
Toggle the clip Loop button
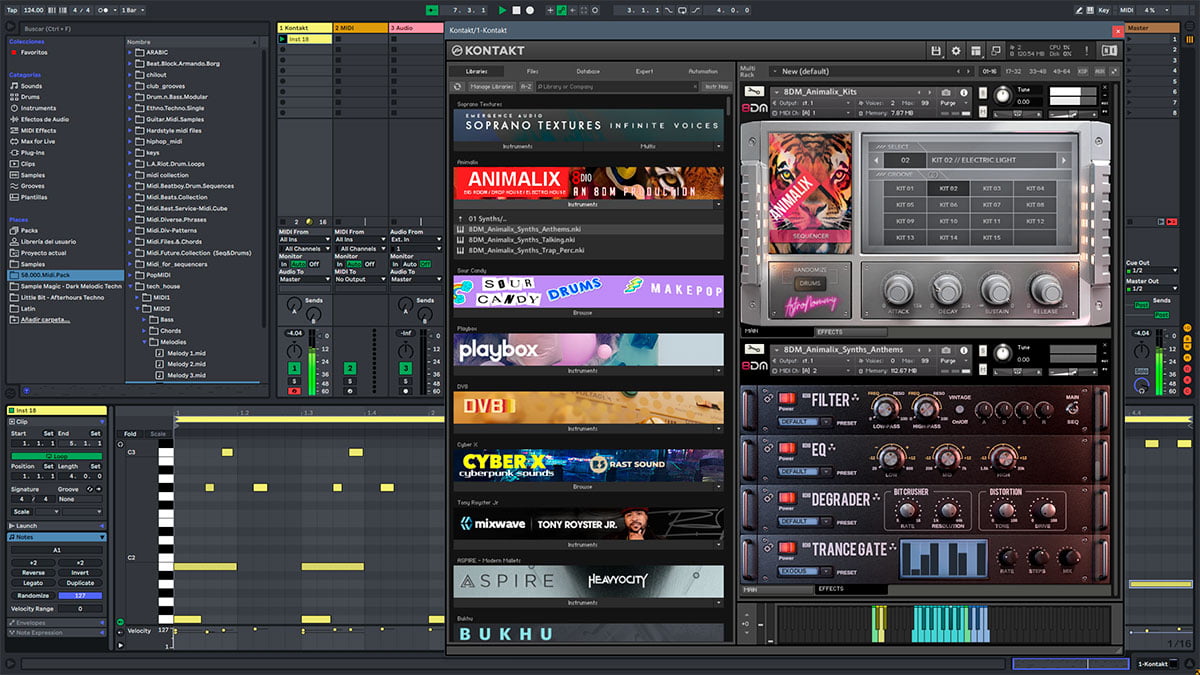pyautogui.click(x=57, y=456)
